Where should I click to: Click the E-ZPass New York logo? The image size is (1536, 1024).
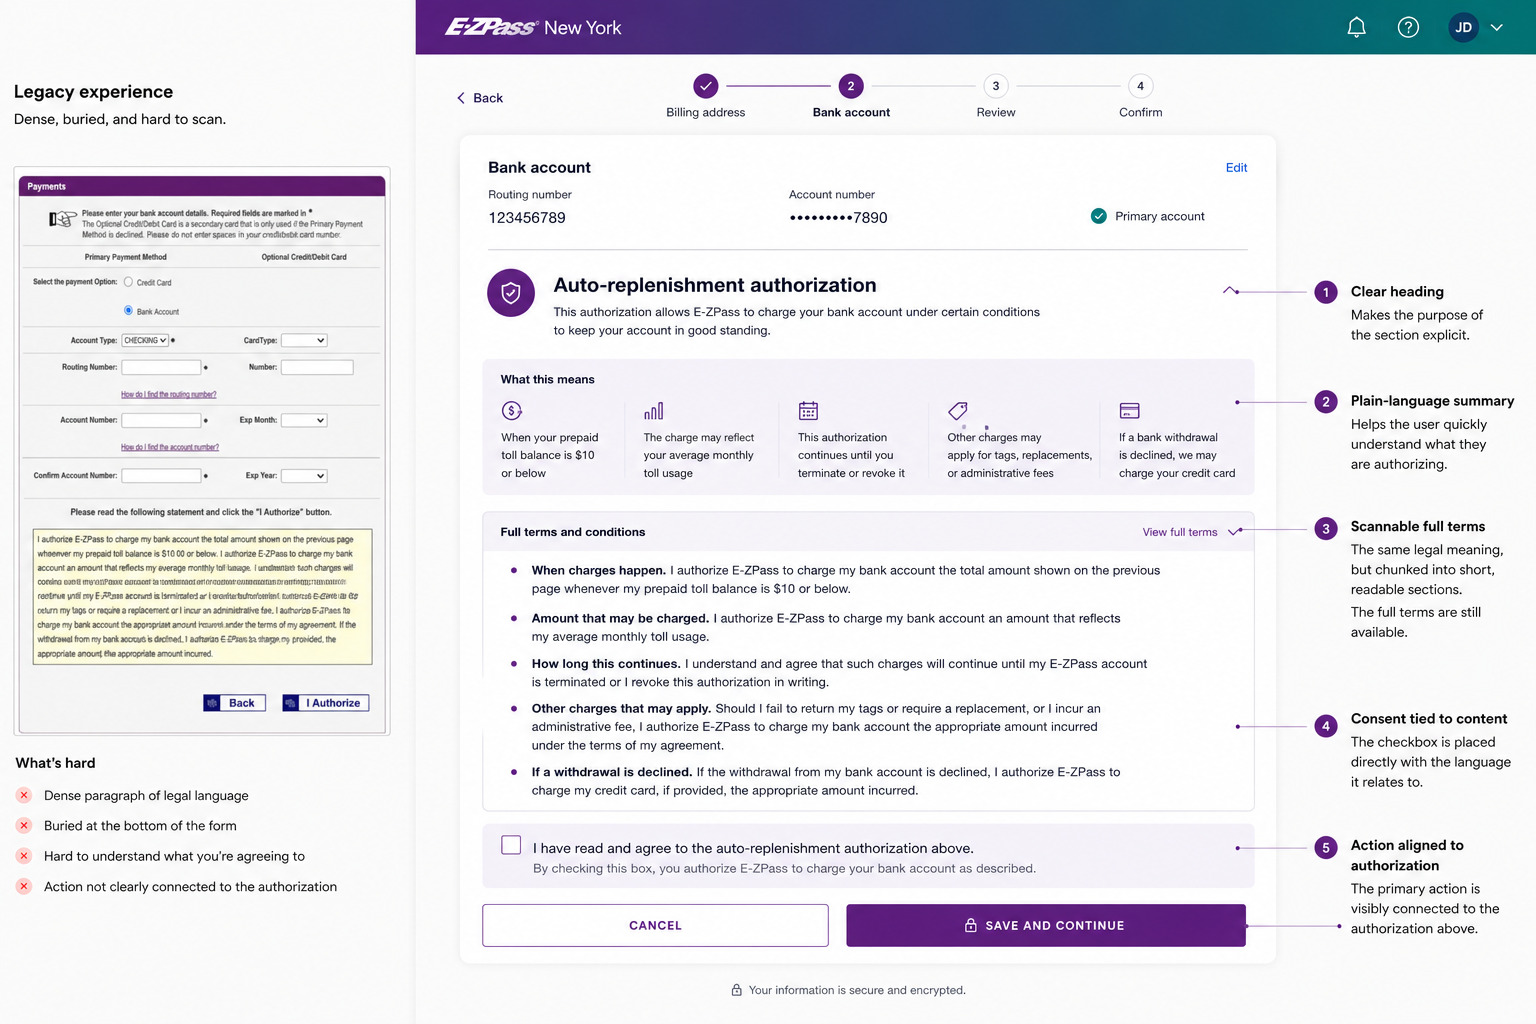(x=533, y=27)
